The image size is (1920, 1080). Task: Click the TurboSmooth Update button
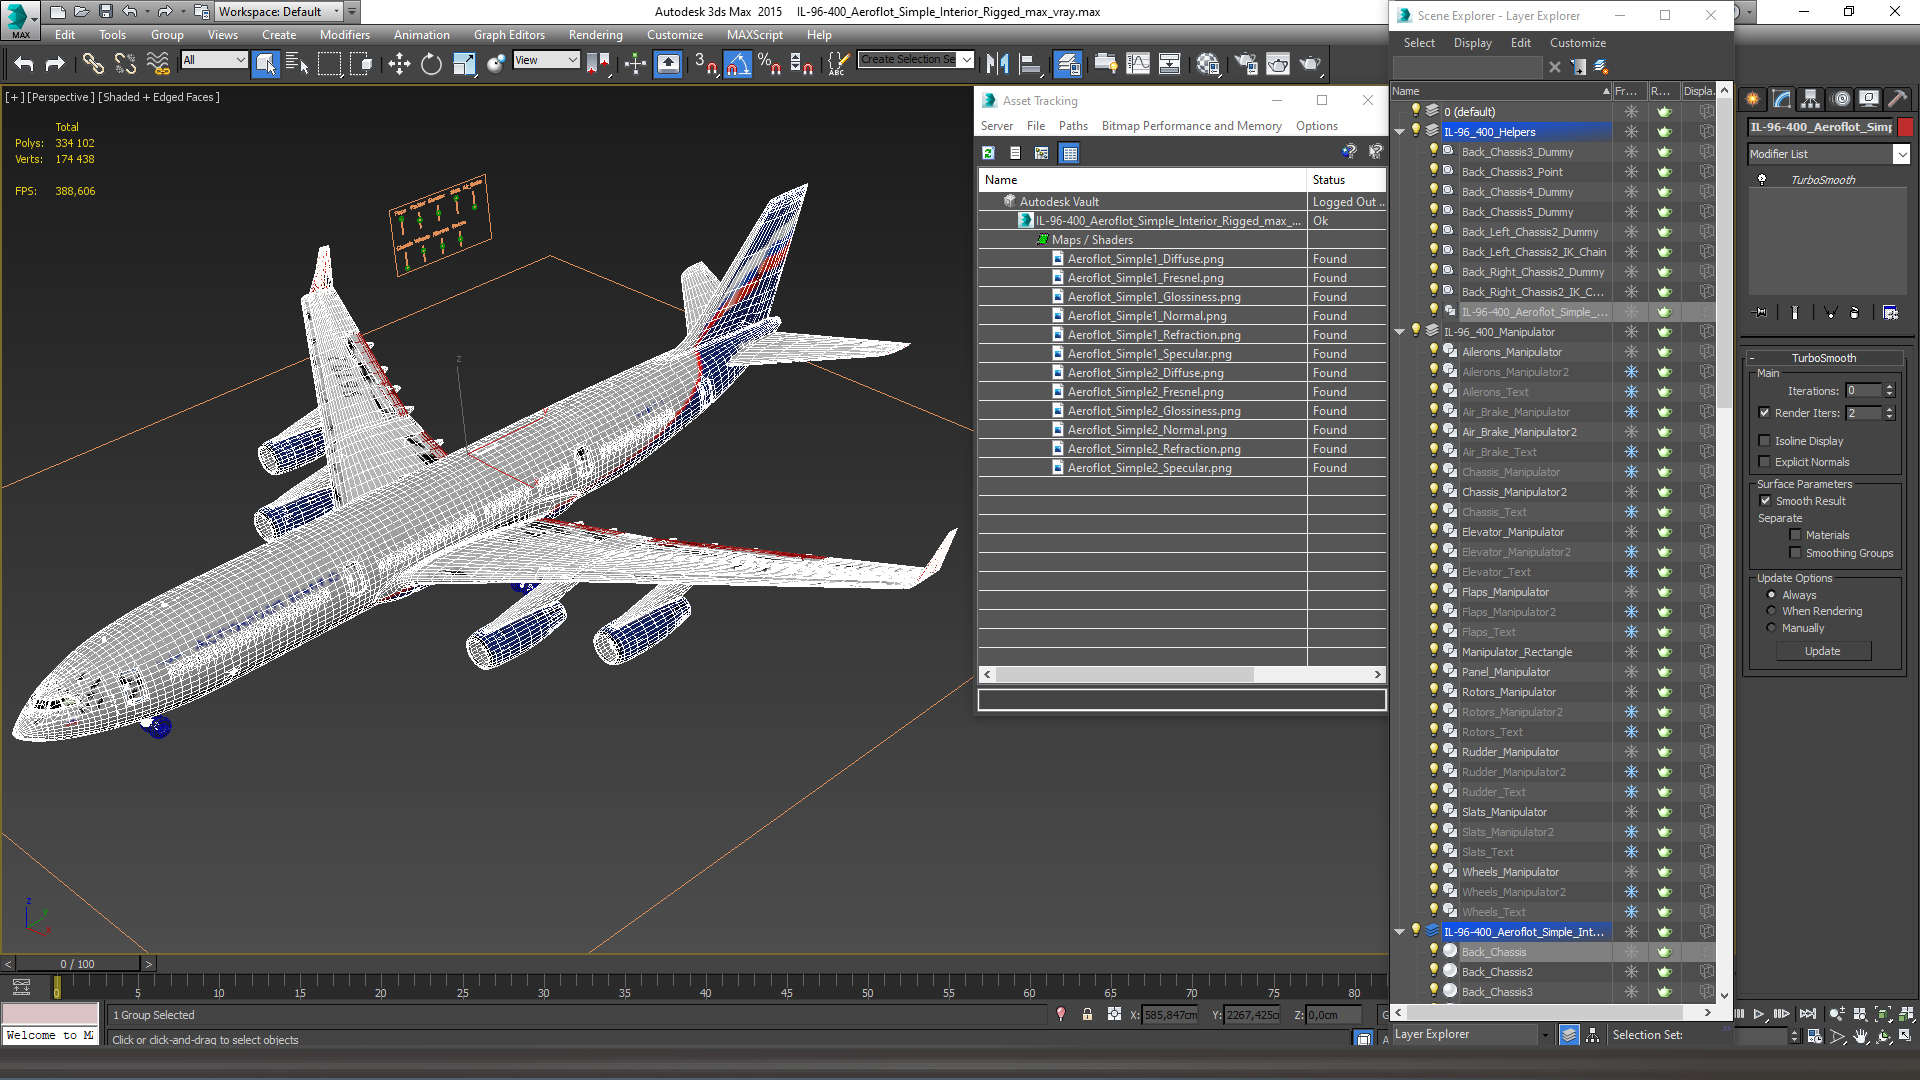[1823, 651]
